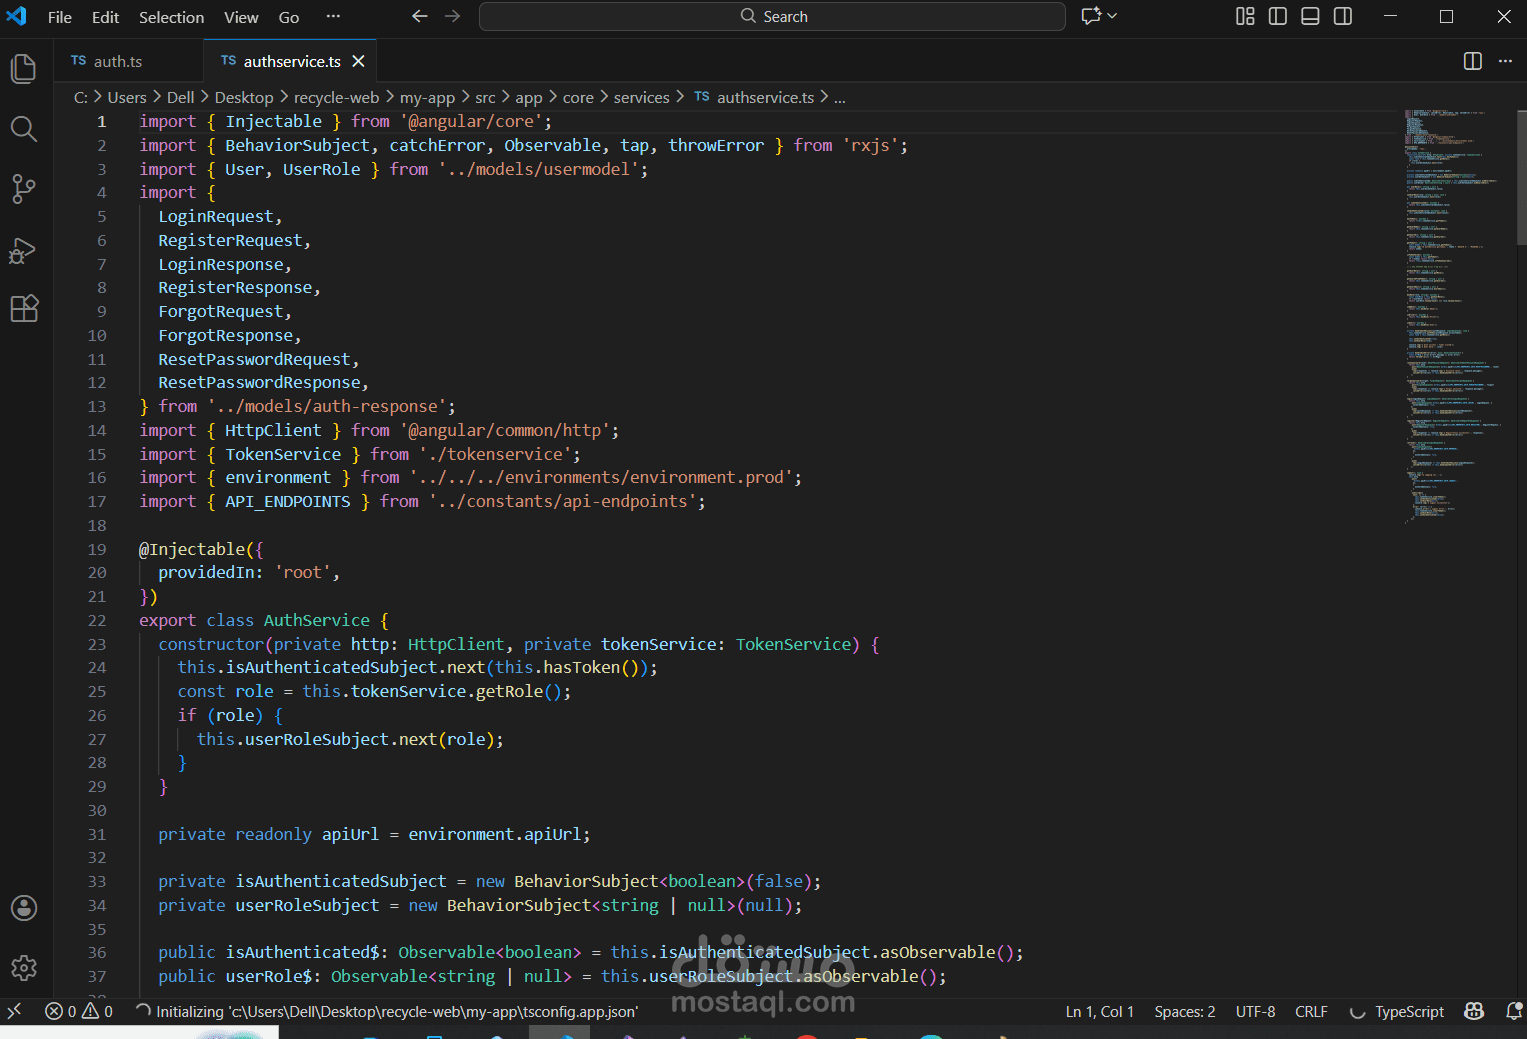This screenshot has width=1527, height=1039.
Task: Expand the overflow menu in menu bar
Action: [x=333, y=16]
